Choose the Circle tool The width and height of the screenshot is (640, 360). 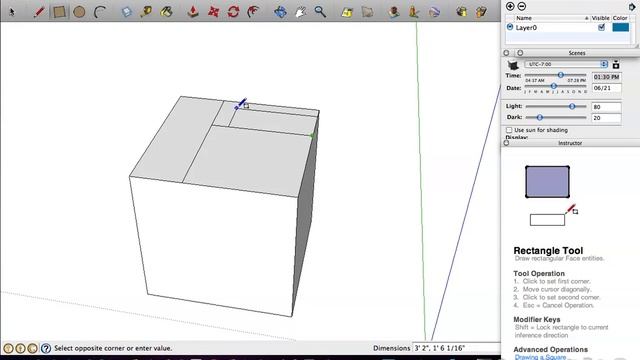pos(79,12)
